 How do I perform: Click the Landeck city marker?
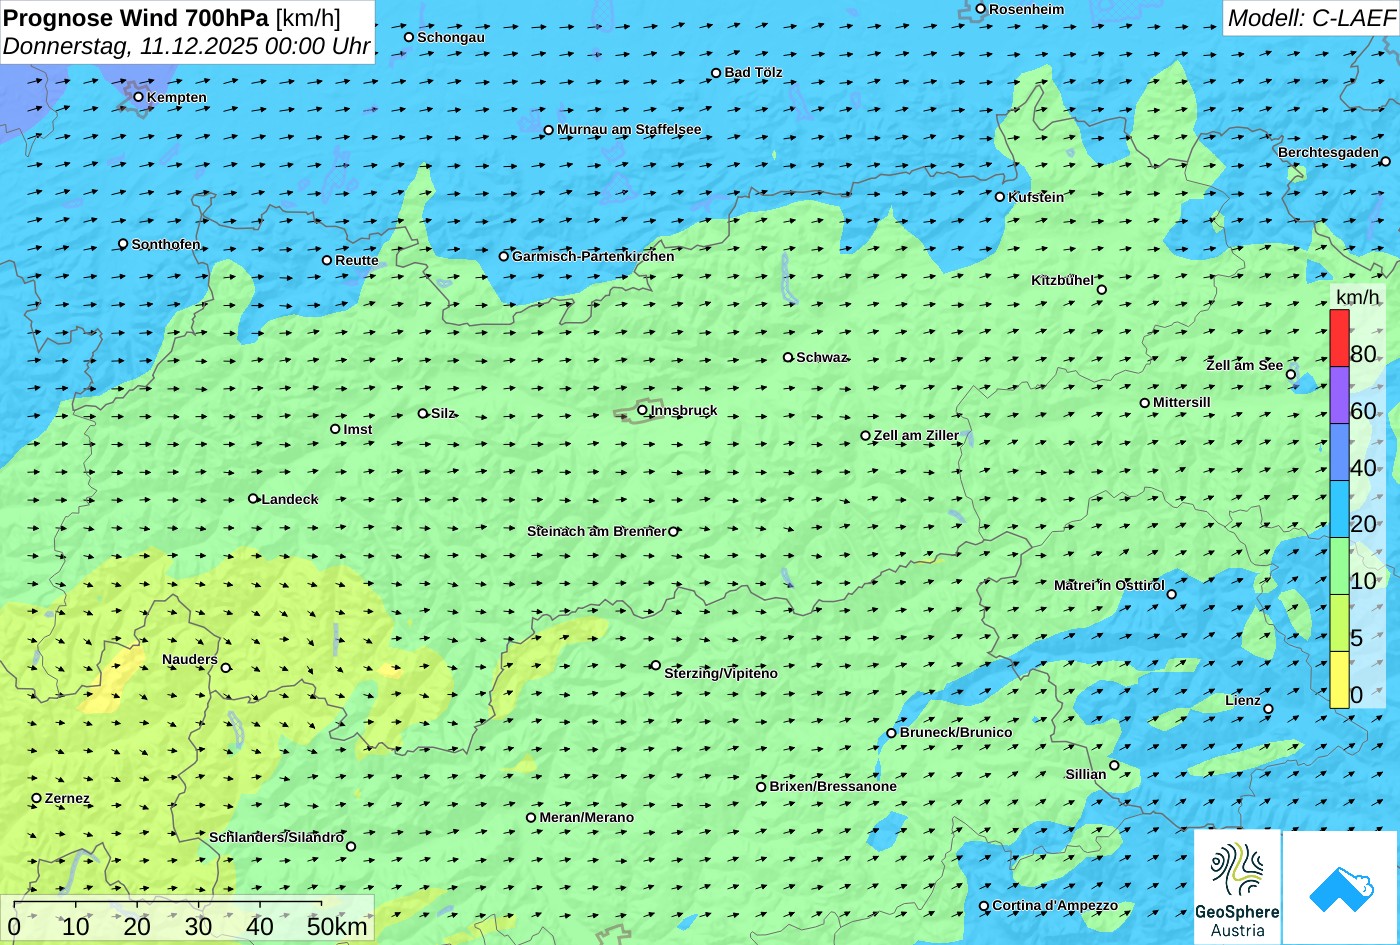[253, 498]
